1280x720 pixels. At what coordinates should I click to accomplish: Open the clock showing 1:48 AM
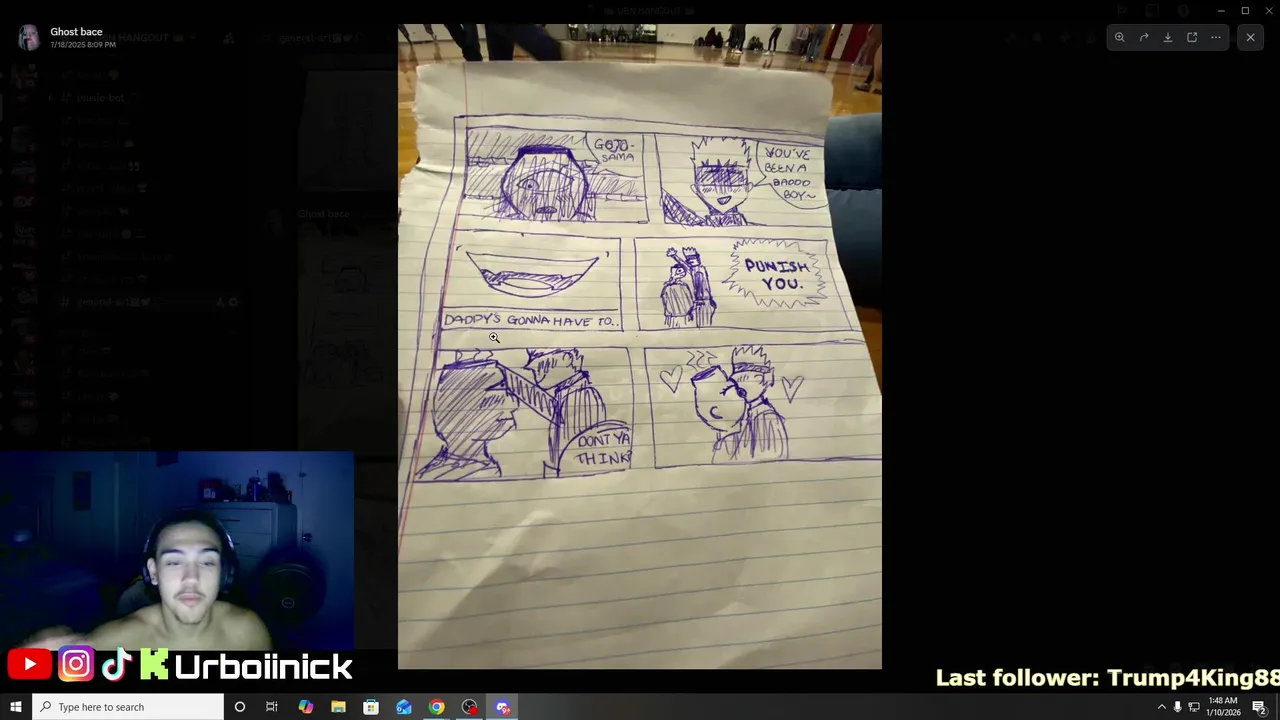pyautogui.click(x=1223, y=707)
